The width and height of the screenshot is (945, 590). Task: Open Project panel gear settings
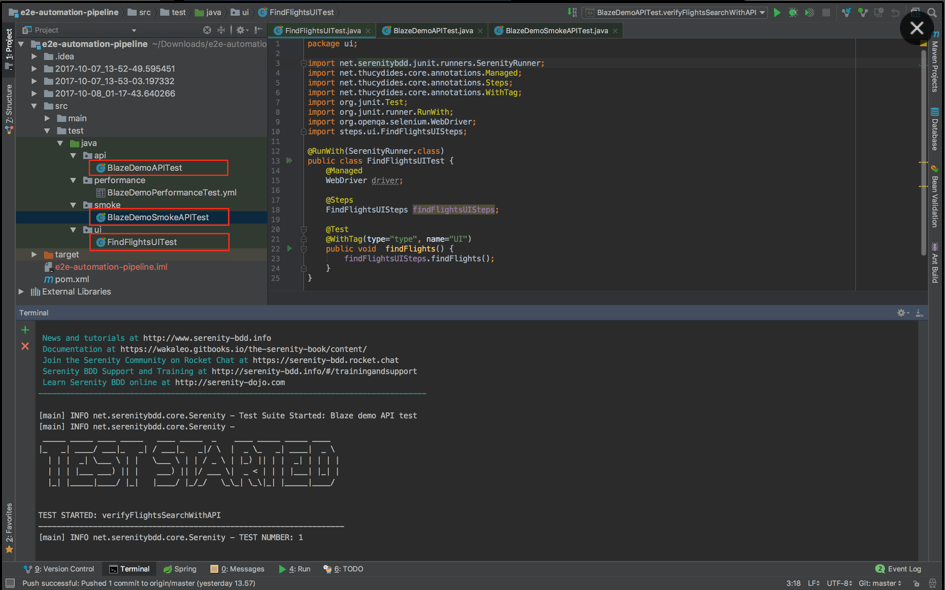click(x=240, y=30)
